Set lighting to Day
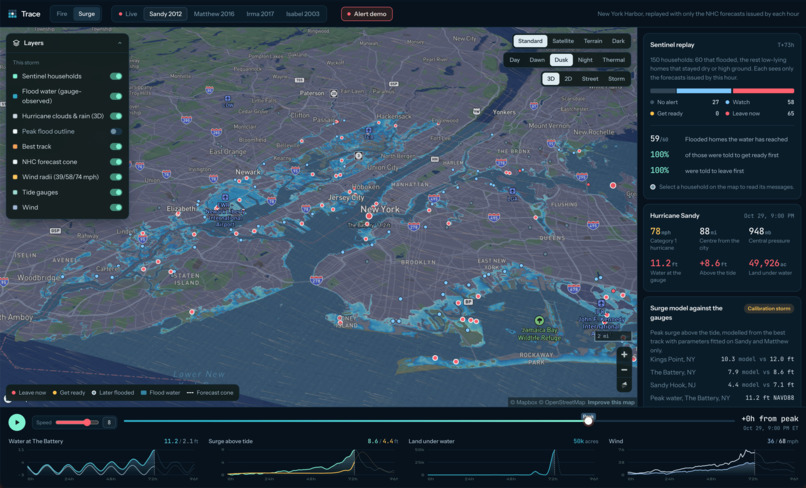This screenshot has width=806, height=488. click(515, 60)
